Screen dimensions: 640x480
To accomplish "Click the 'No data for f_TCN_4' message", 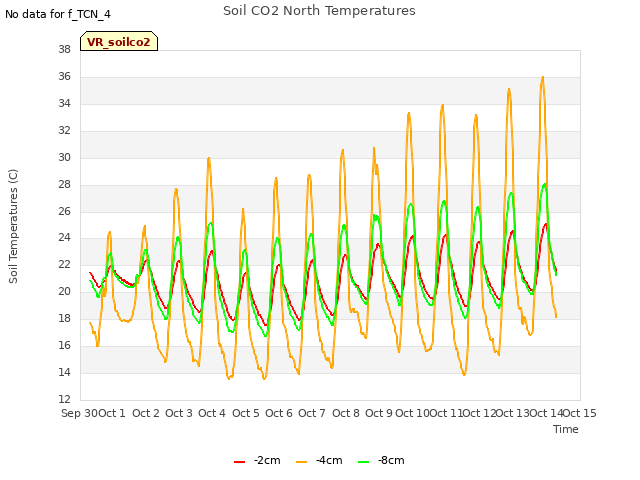I will [58, 14].
